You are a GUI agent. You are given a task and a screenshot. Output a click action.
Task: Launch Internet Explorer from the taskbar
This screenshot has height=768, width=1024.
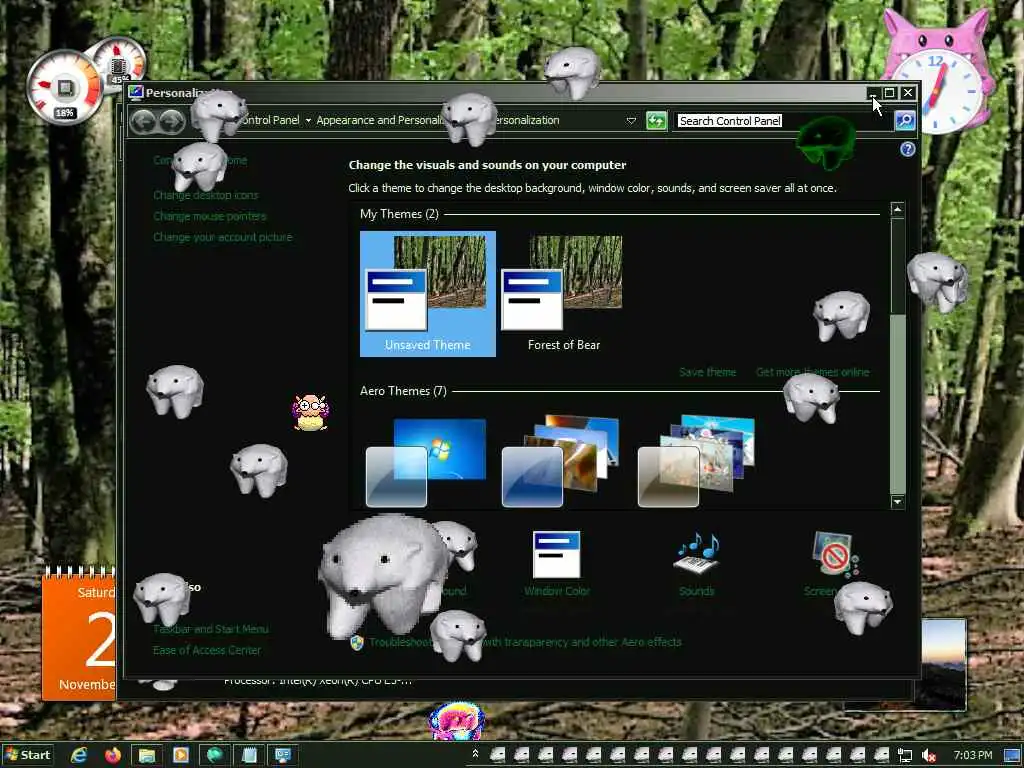coord(79,756)
